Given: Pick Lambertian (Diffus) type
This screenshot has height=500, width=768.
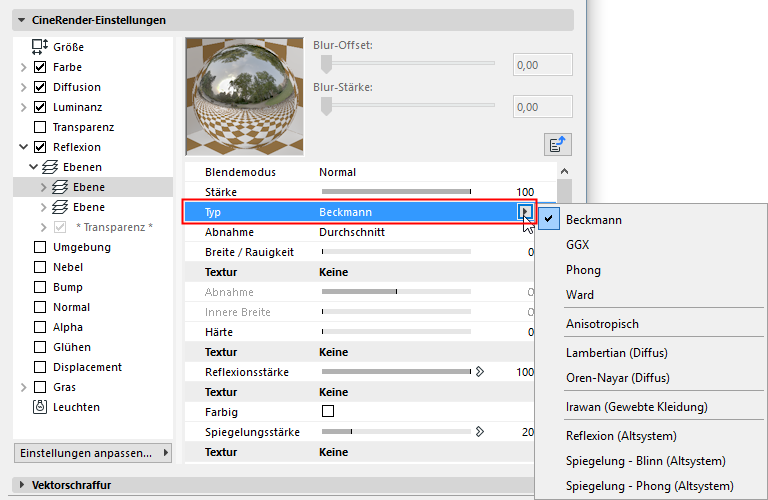Looking at the screenshot, I should tap(617, 353).
